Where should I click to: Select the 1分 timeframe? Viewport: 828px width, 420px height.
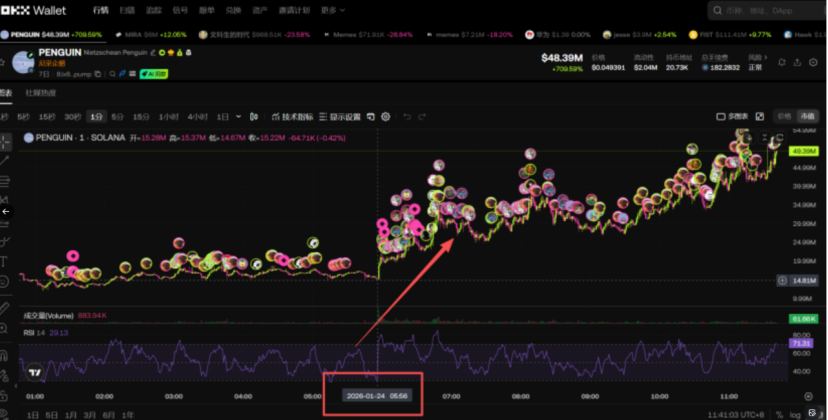coord(96,117)
